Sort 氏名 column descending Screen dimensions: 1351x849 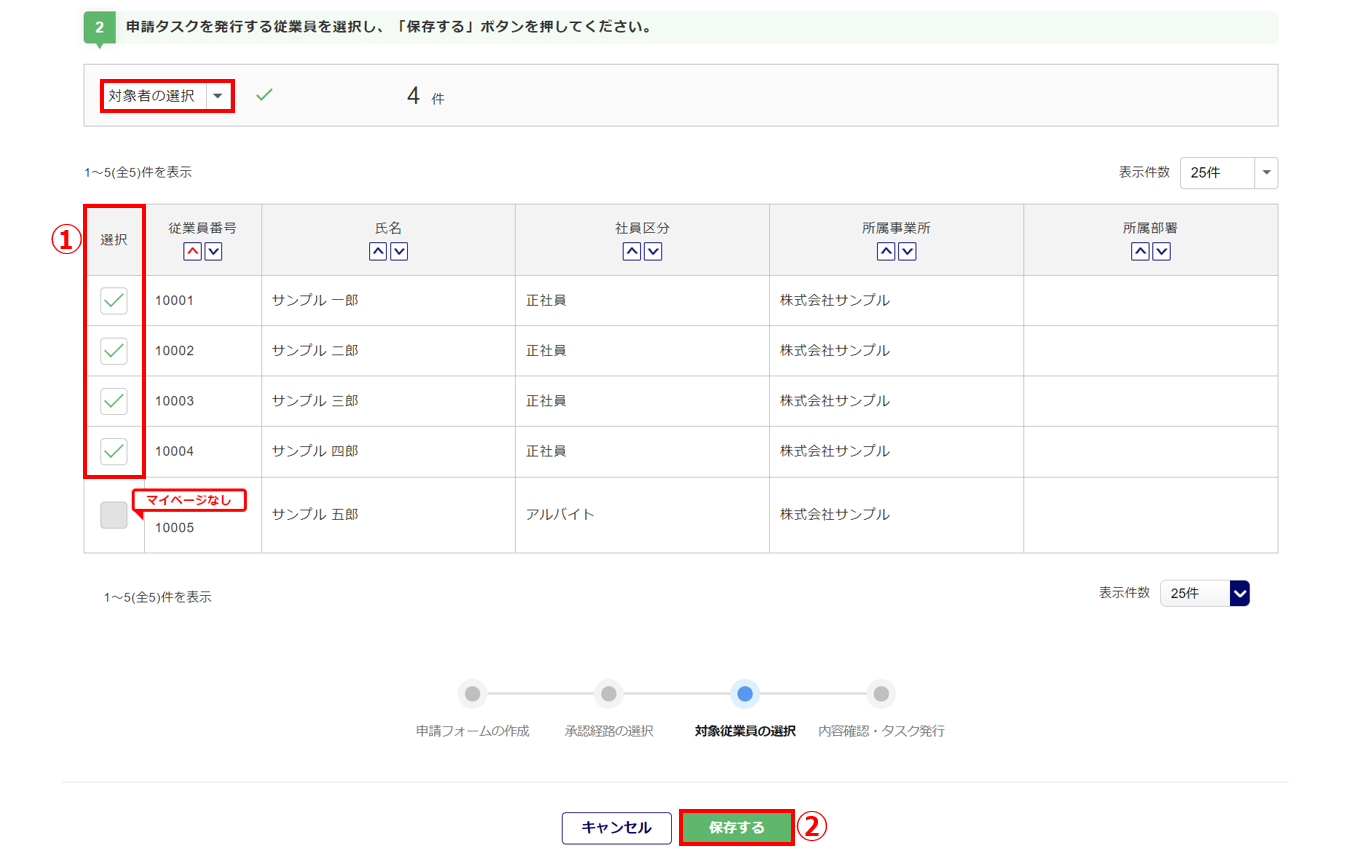pyautogui.click(x=399, y=251)
